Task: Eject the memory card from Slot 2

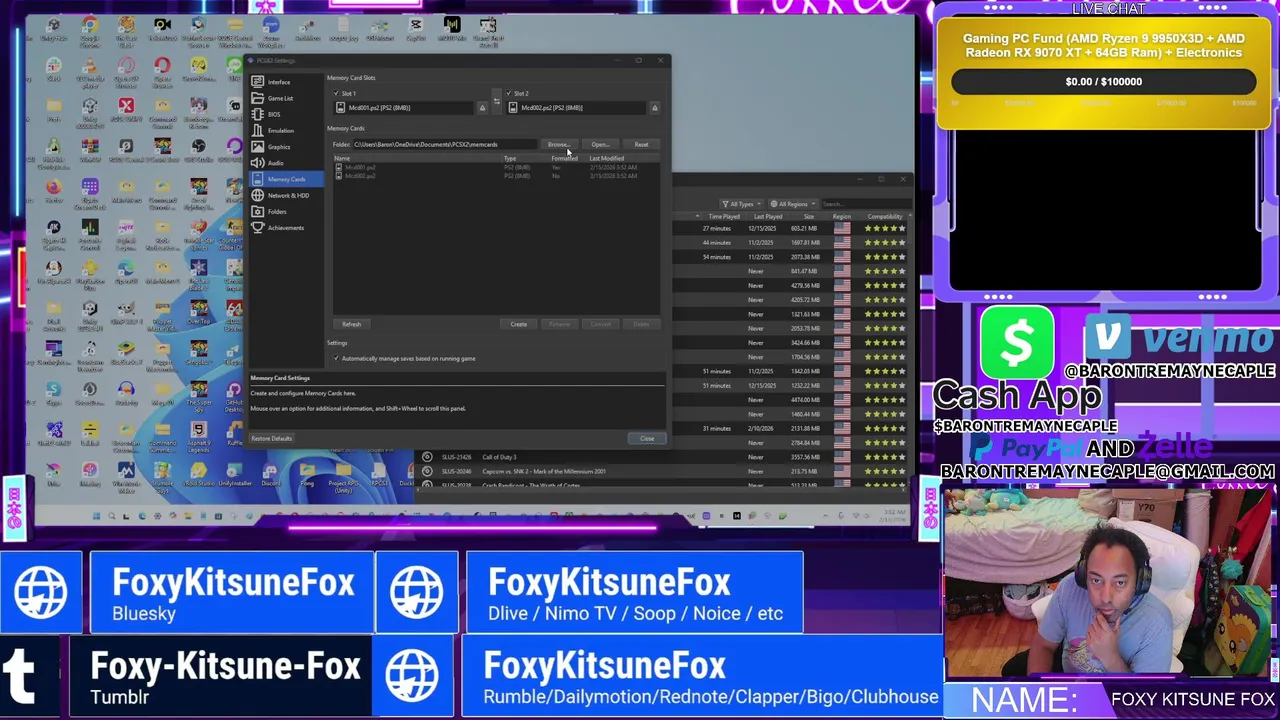Action: (655, 108)
